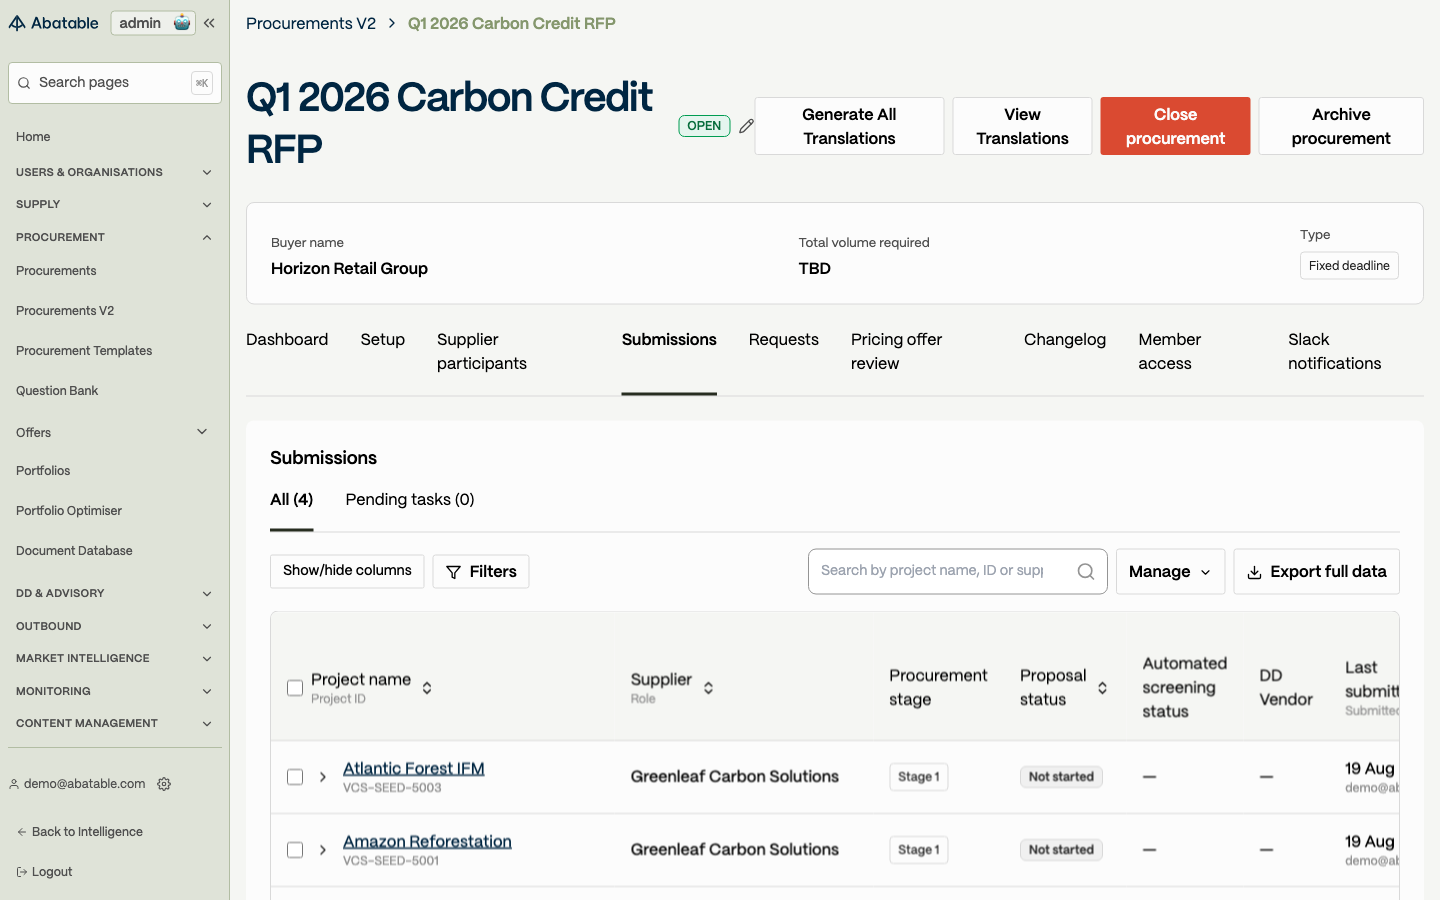The height and width of the screenshot is (900, 1440).
Task: Switch to the Dashboard tab
Action: 287,340
